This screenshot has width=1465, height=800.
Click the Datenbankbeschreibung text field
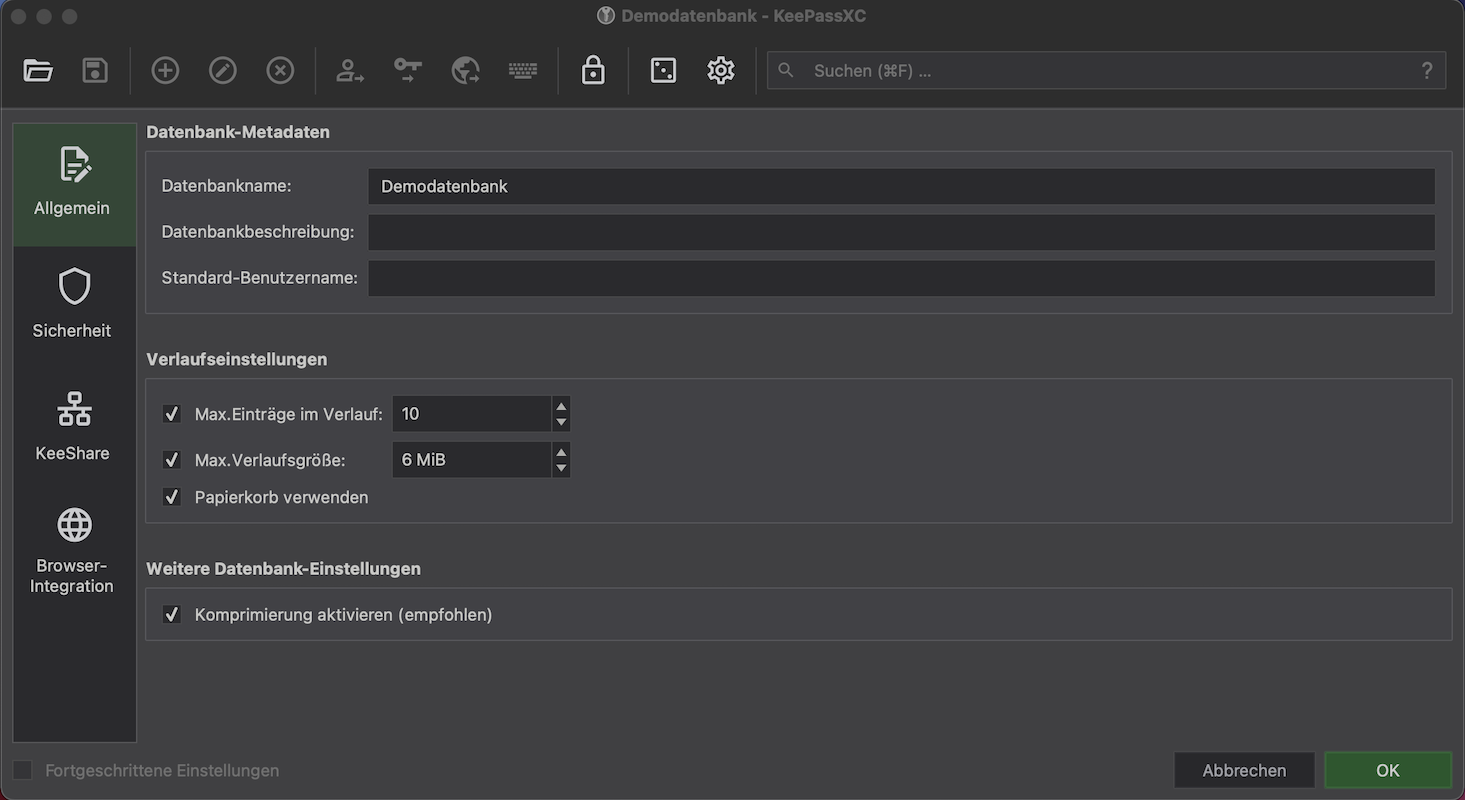point(900,232)
